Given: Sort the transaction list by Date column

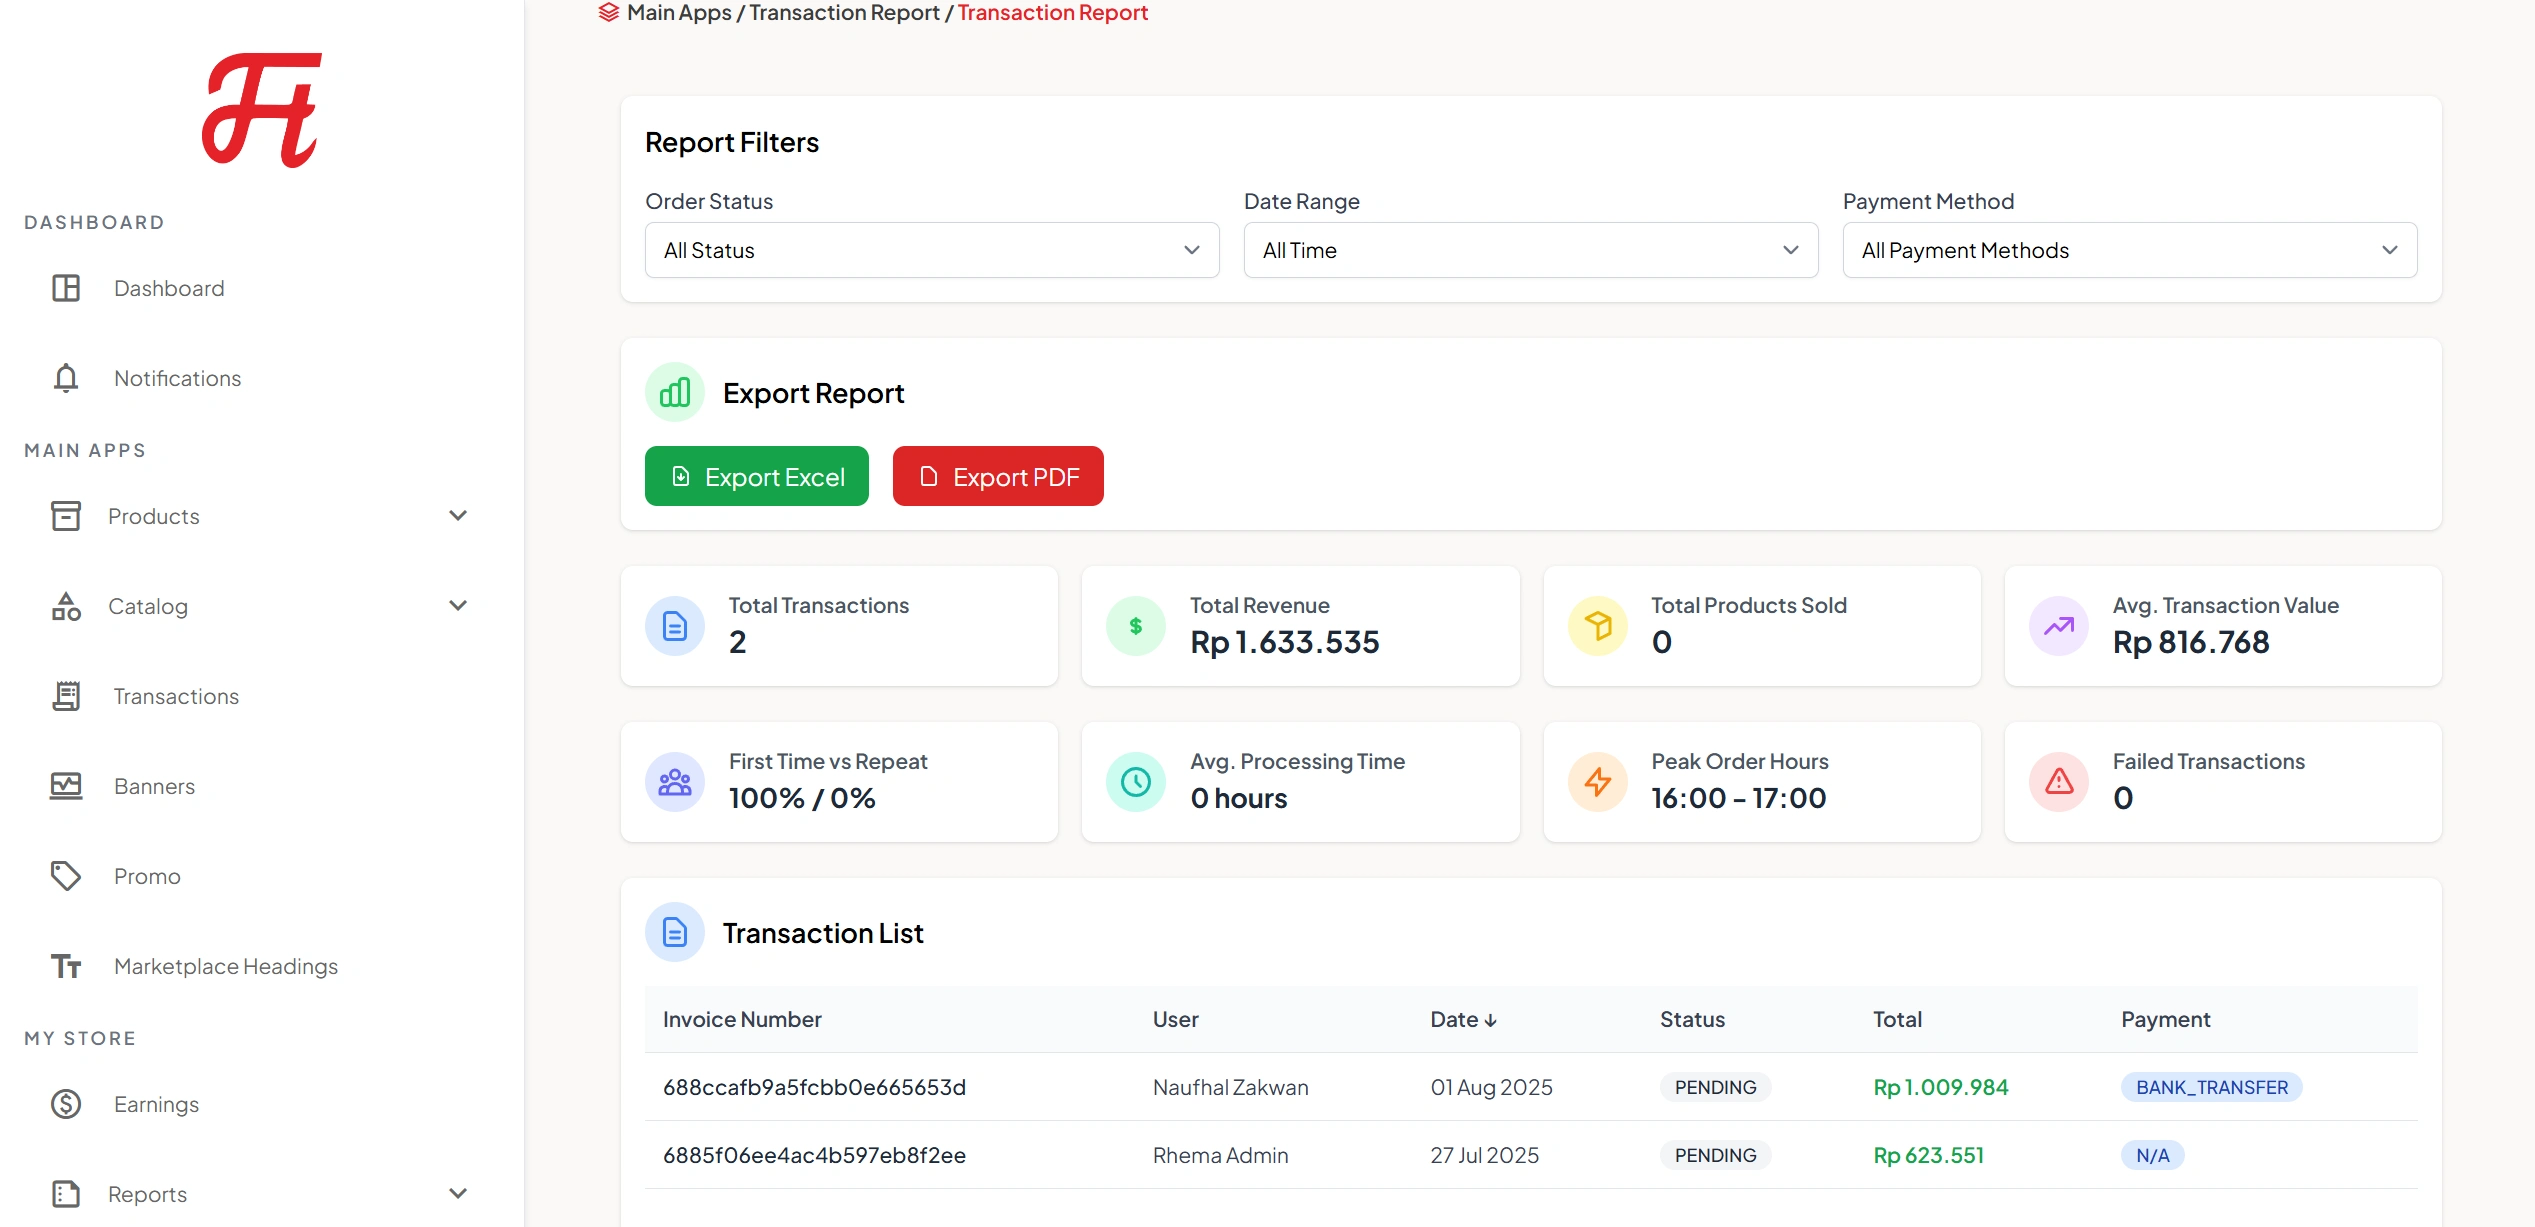Looking at the screenshot, I should (1463, 1019).
